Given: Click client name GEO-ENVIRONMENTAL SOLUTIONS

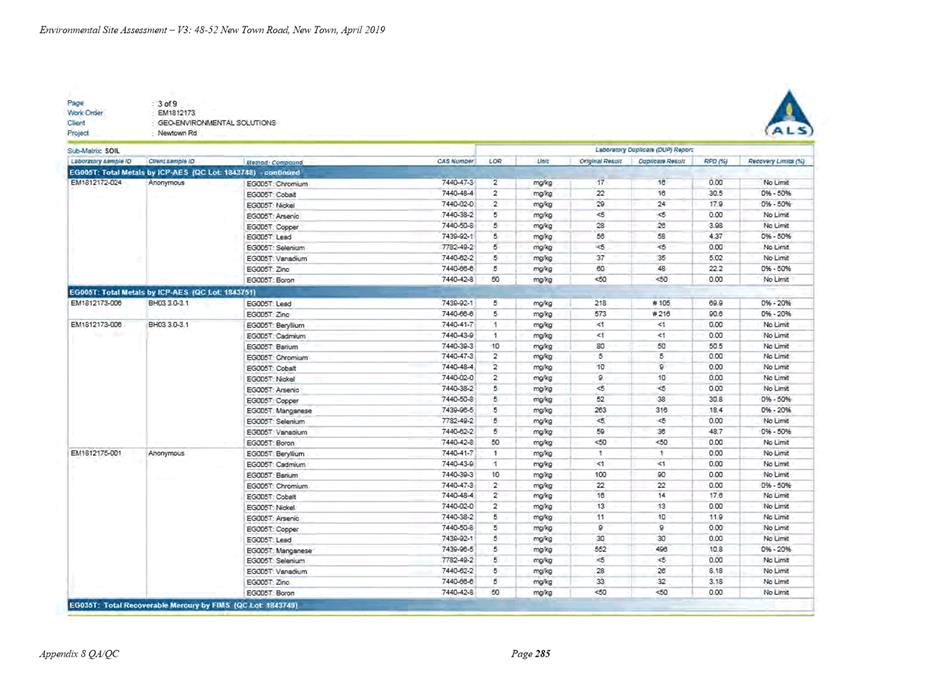Looking at the screenshot, I should pos(217,122).
